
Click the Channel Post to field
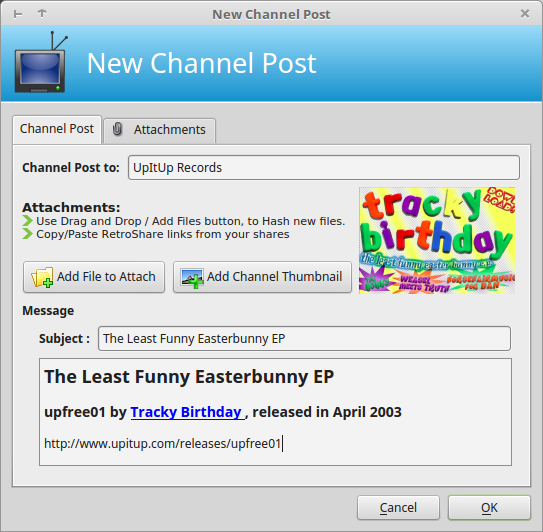click(x=324, y=168)
